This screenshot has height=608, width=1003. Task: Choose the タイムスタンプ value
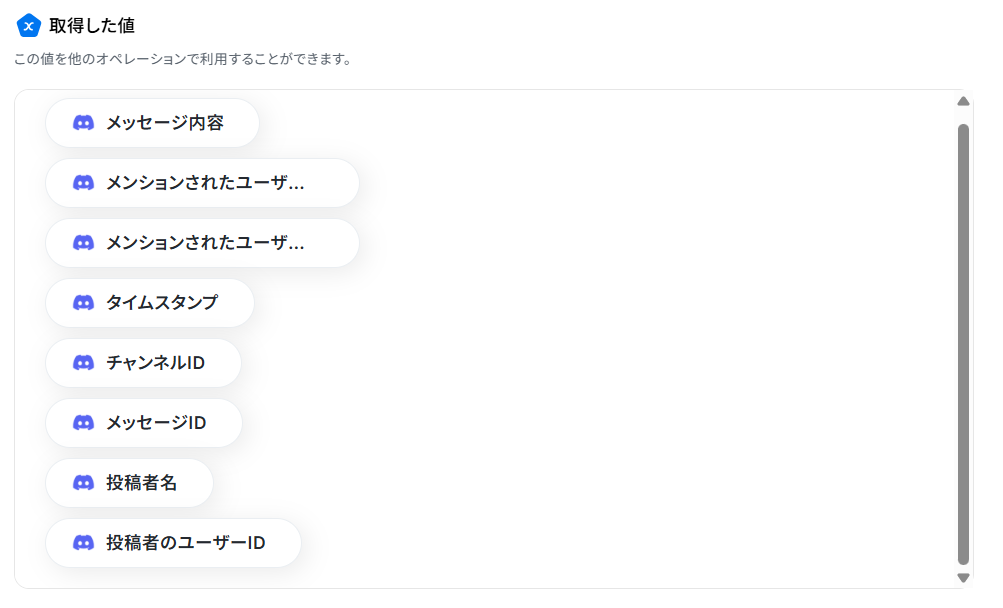coord(150,303)
